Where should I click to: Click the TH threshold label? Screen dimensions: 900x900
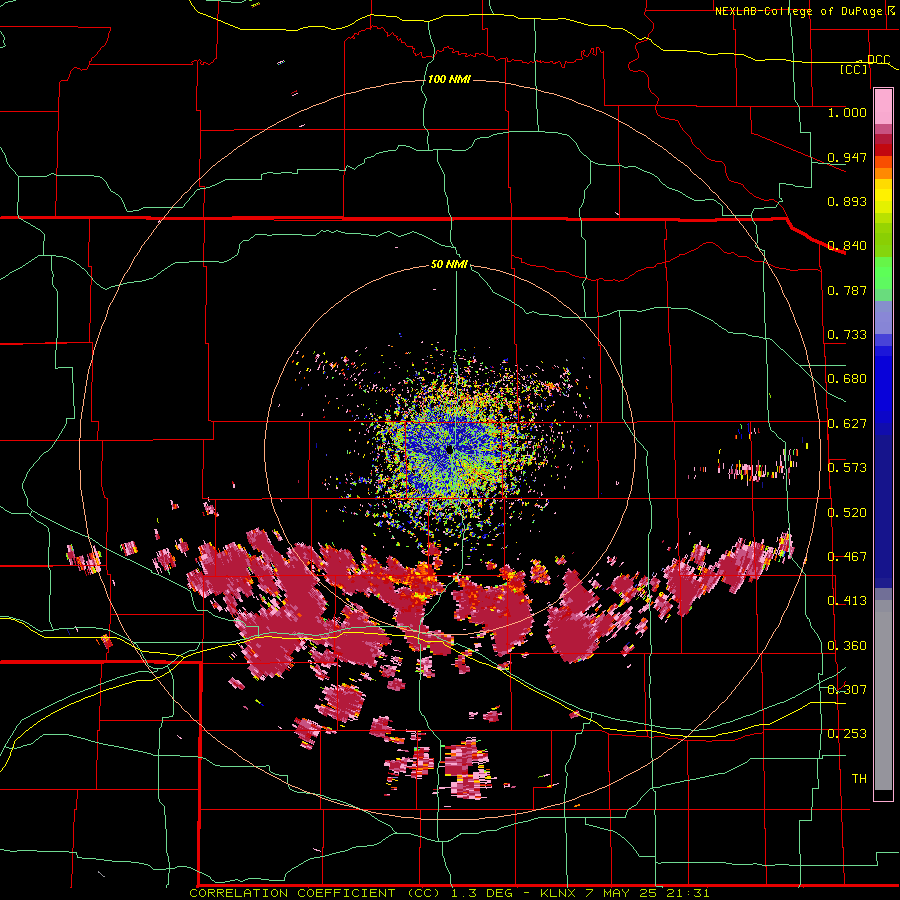coord(859,779)
